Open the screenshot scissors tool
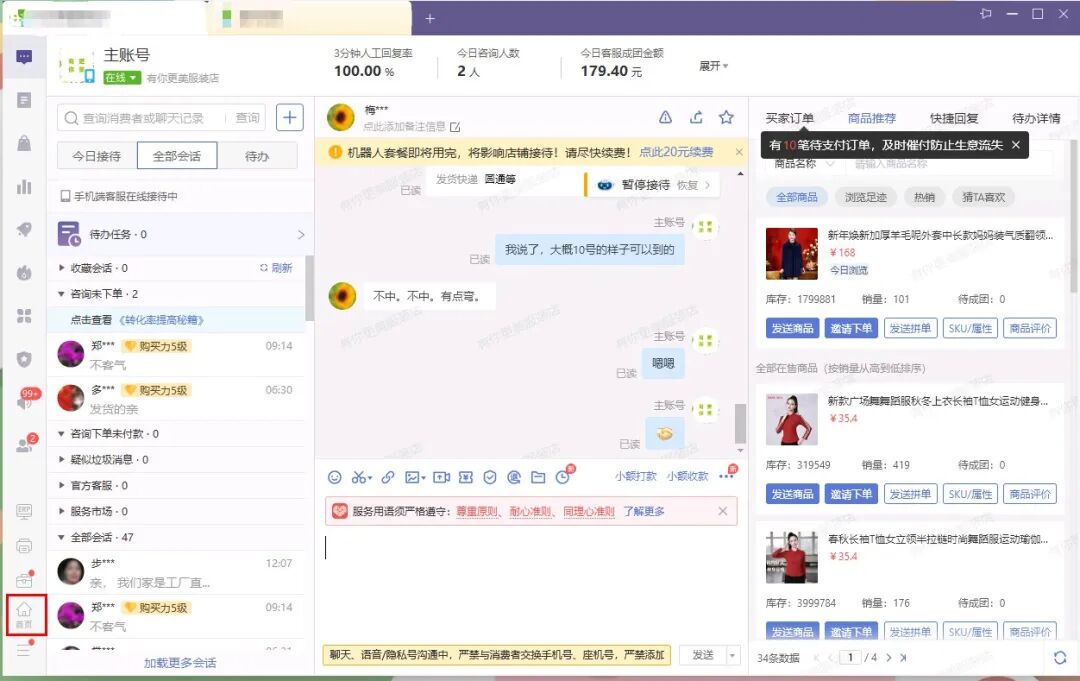Image resolution: width=1080 pixels, height=681 pixels. click(x=360, y=477)
